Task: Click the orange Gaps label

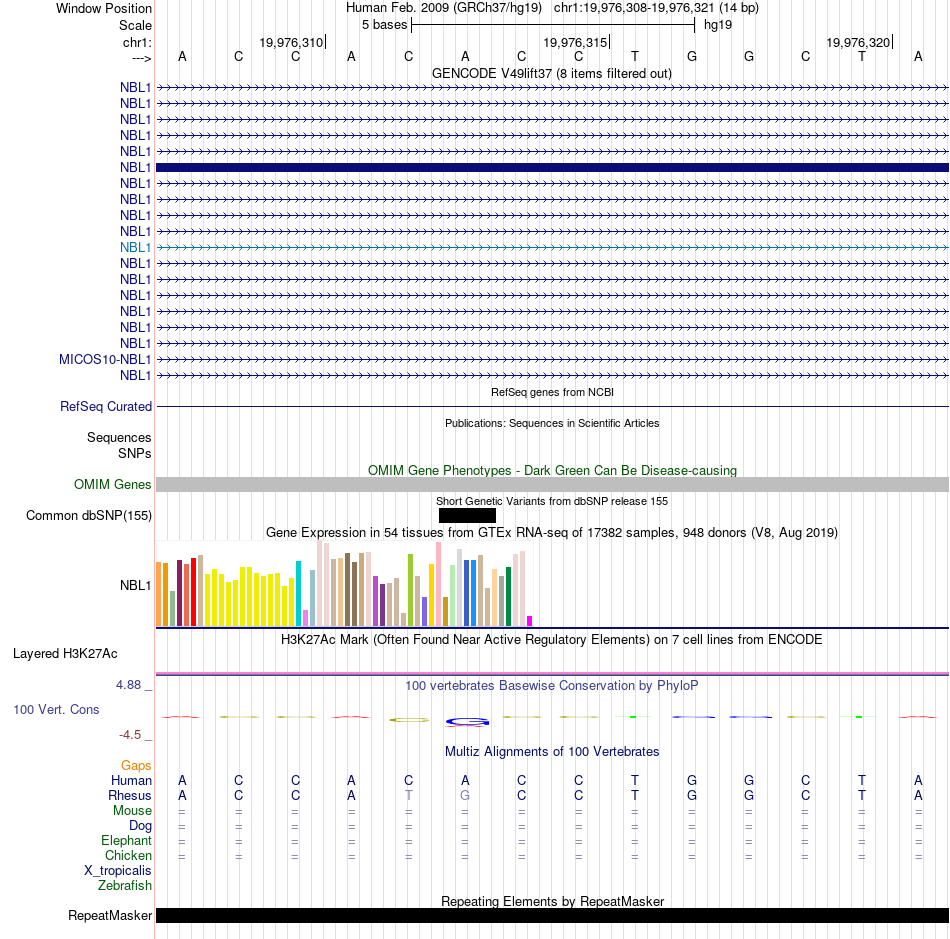Action: point(136,766)
